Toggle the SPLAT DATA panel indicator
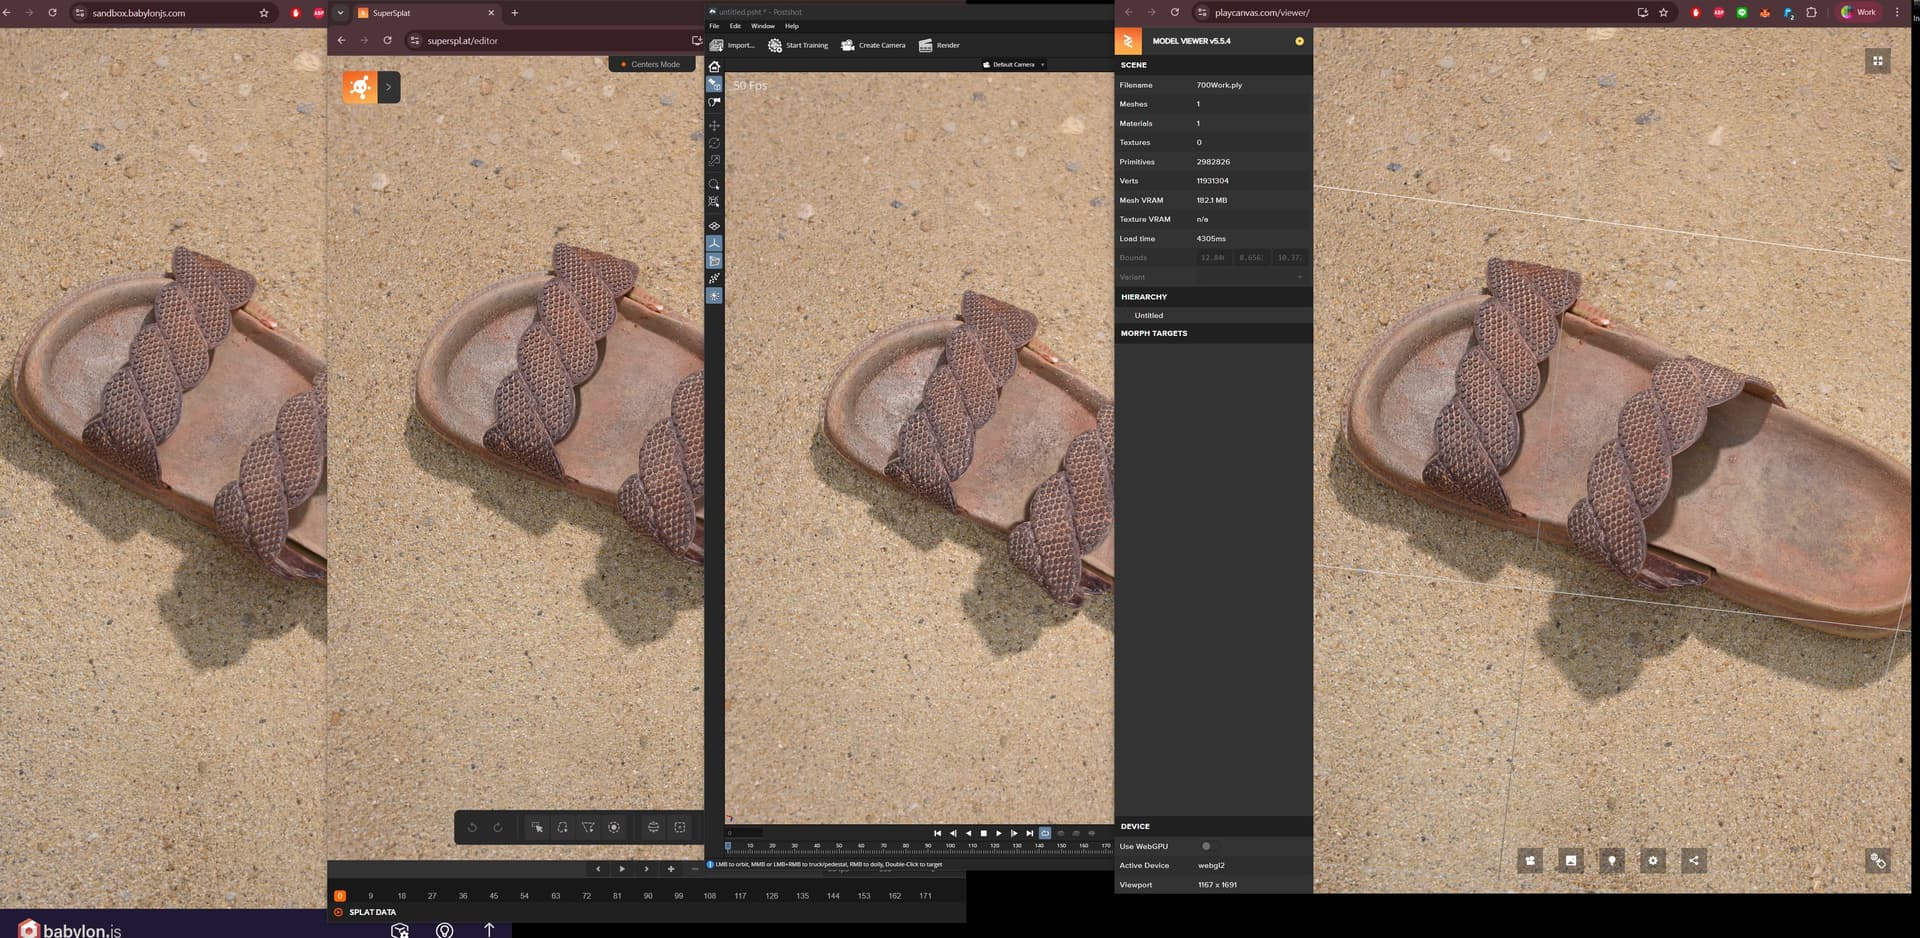The image size is (1920, 938). [x=338, y=912]
